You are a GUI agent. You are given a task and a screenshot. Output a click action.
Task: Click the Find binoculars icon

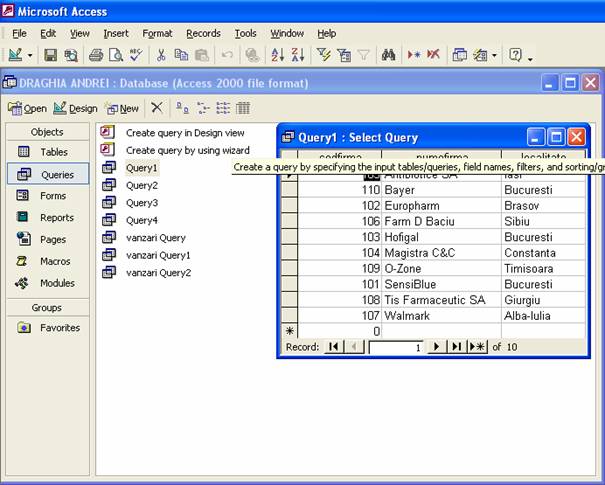click(389, 56)
